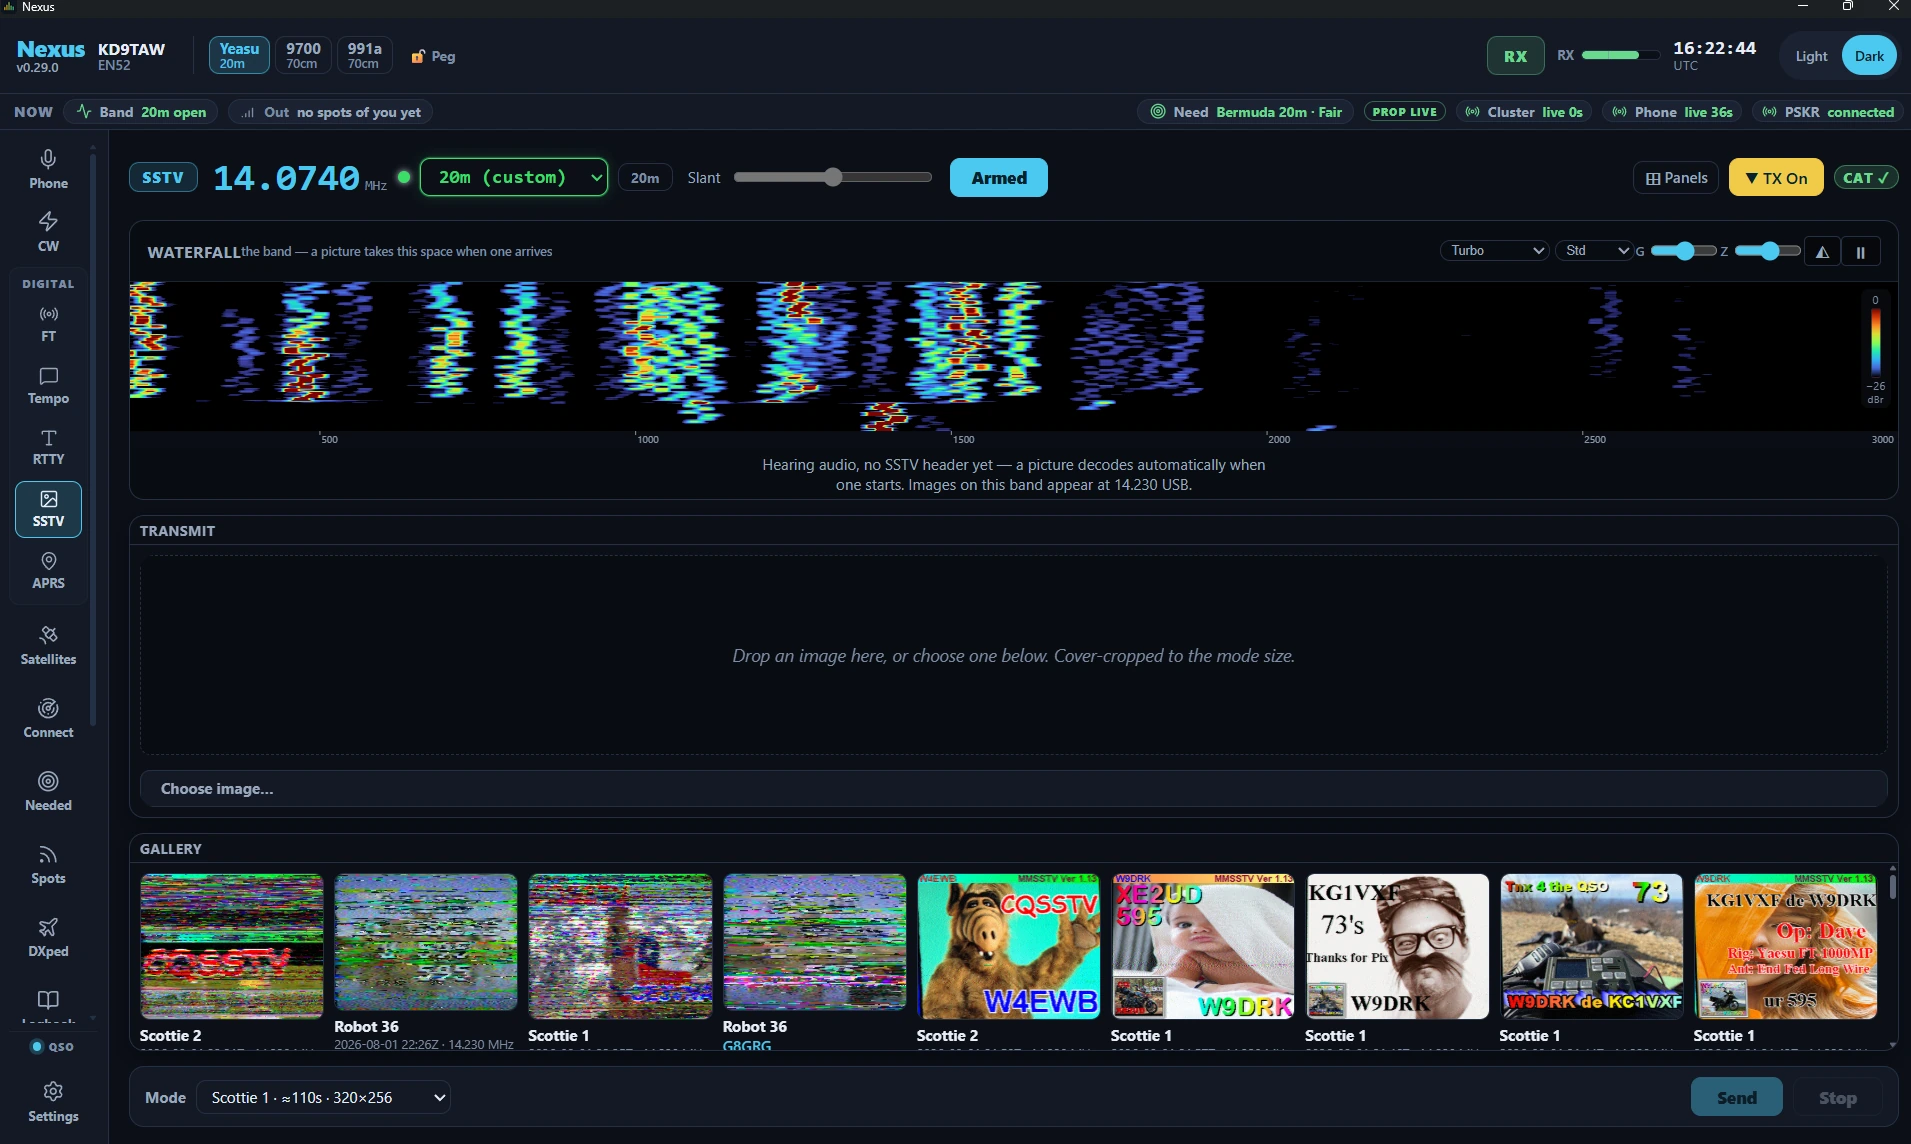Screen dimensions: 1911x1144
Task: Toggle the RX receive button
Action: (1515, 56)
